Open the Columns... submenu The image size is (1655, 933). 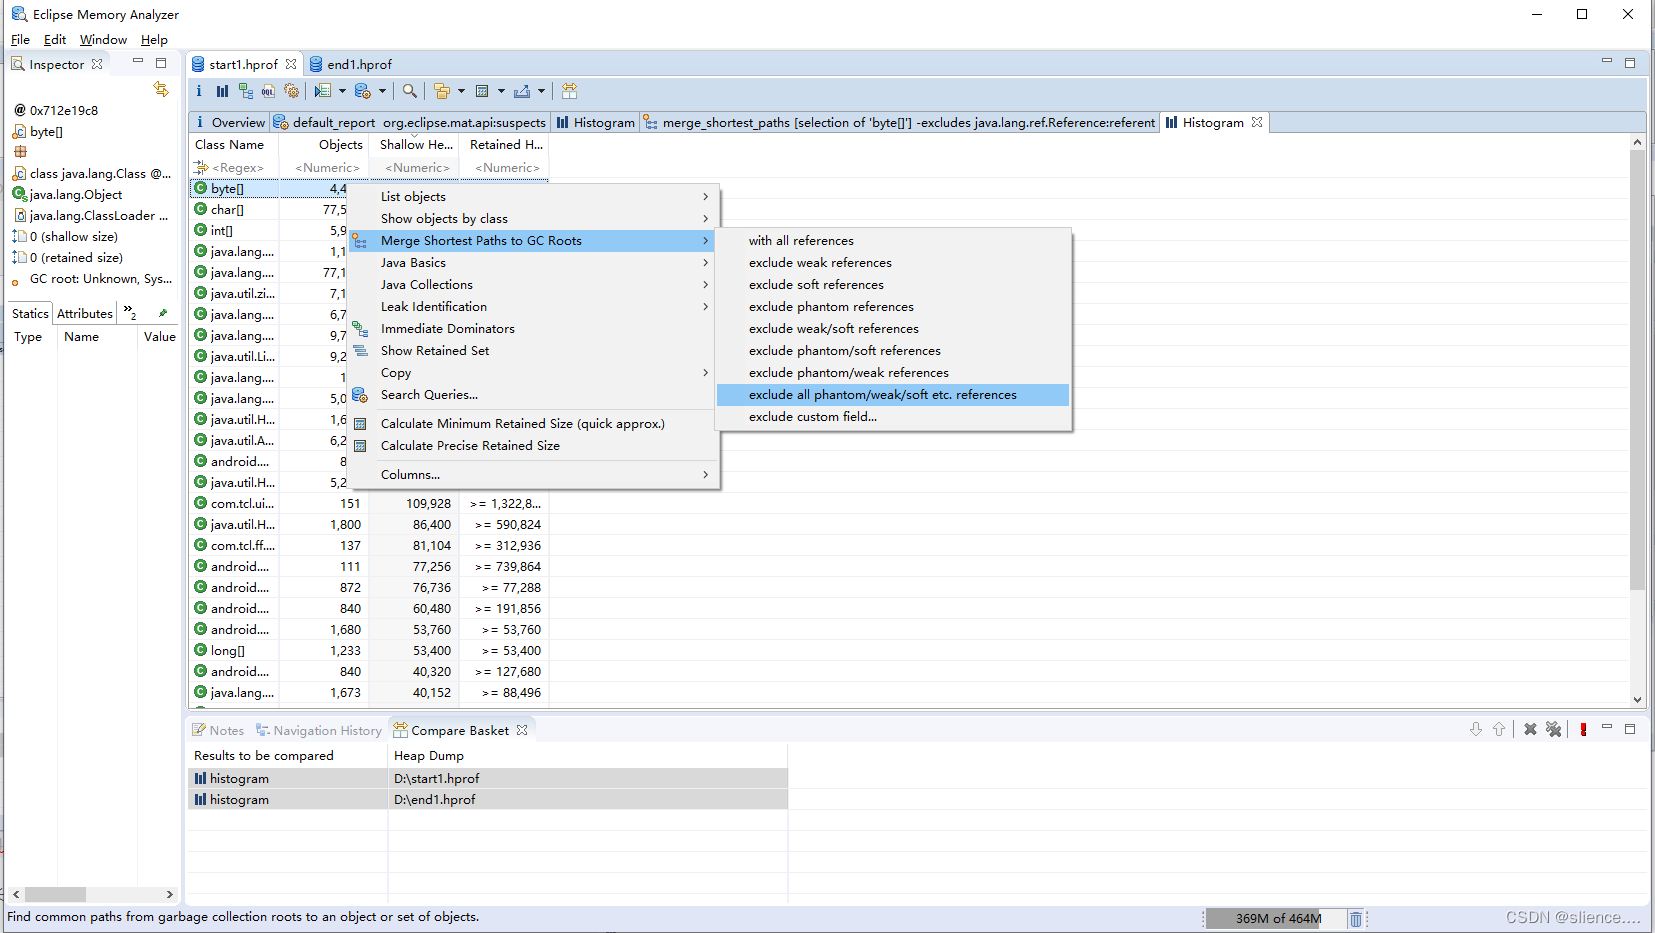pyautogui.click(x=532, y=475)
